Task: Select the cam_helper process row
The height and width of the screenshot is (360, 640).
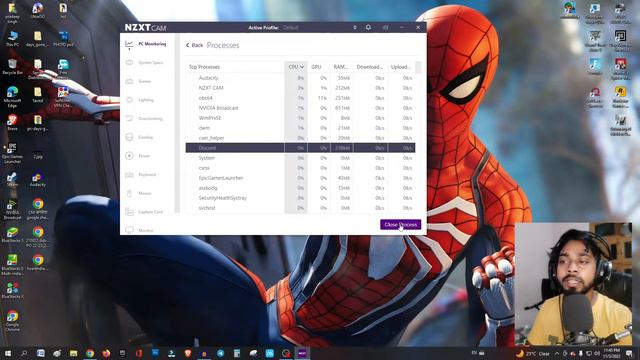Action: [300, 138]
